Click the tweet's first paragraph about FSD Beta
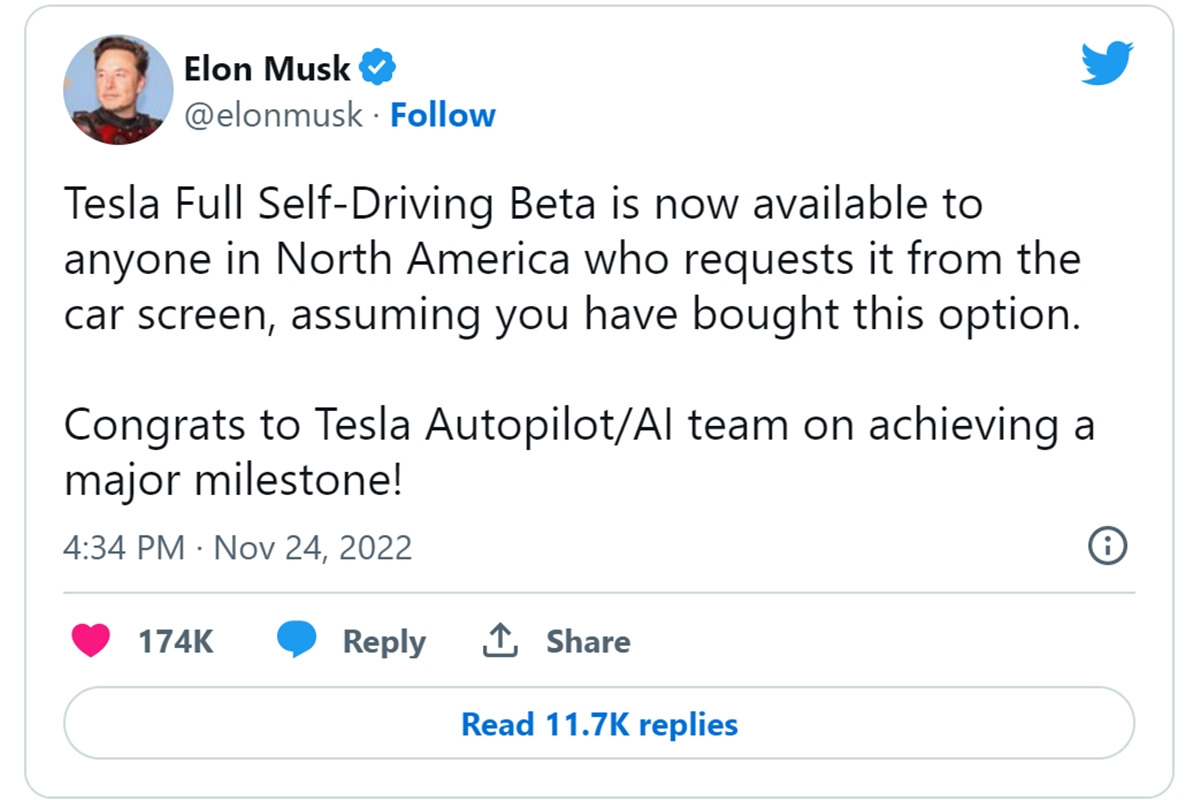Image resolution: width=1200 pixels, height=800 pixels. tap(572, 260)
